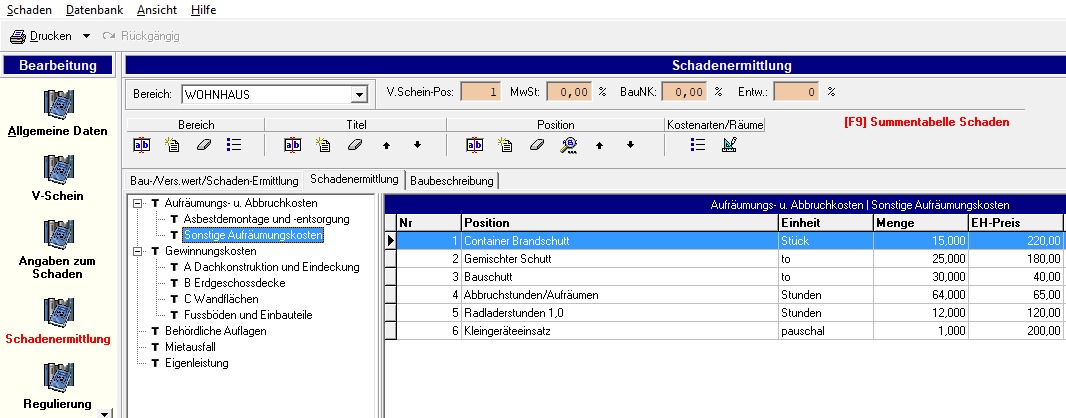Move Position up with the up arrow

click(599, 145)
